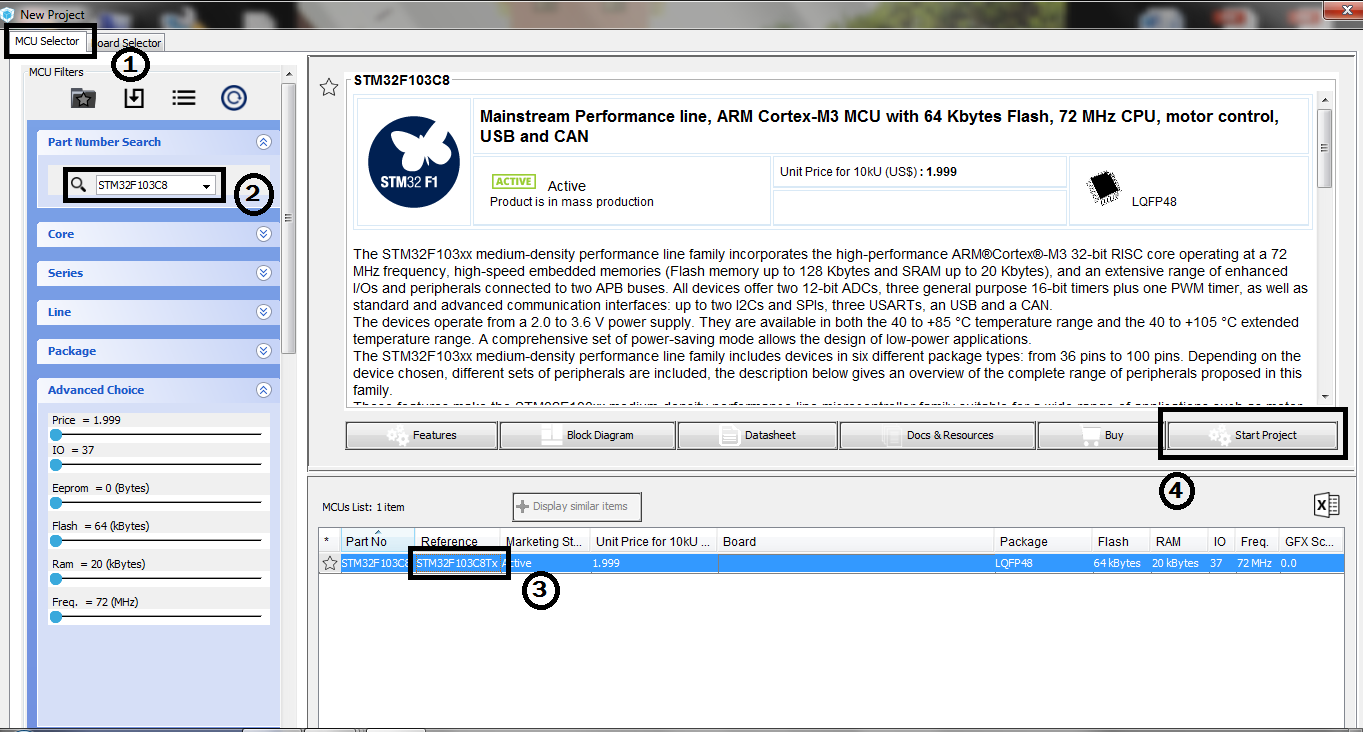Sort by the GFX Score column header
Viewport: 1363px width, 732px height.
pyautogui.click(x=1311, y=541)
